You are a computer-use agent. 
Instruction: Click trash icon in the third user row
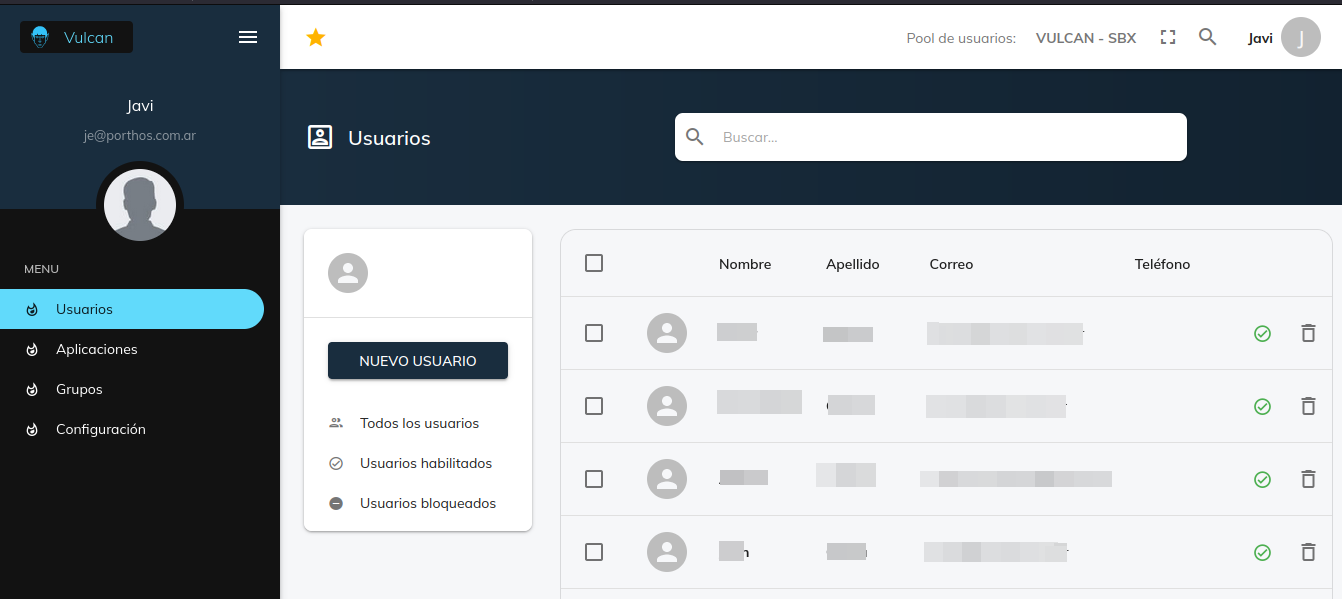[x=1307, y=479]
